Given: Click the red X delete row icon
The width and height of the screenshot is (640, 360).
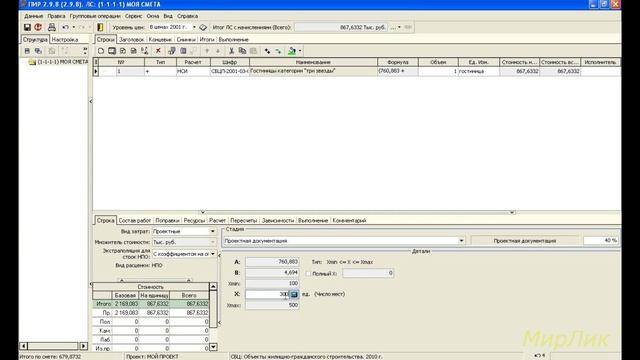Looking at the screenshot, I should pyautogui.click(x=158, y=51).
